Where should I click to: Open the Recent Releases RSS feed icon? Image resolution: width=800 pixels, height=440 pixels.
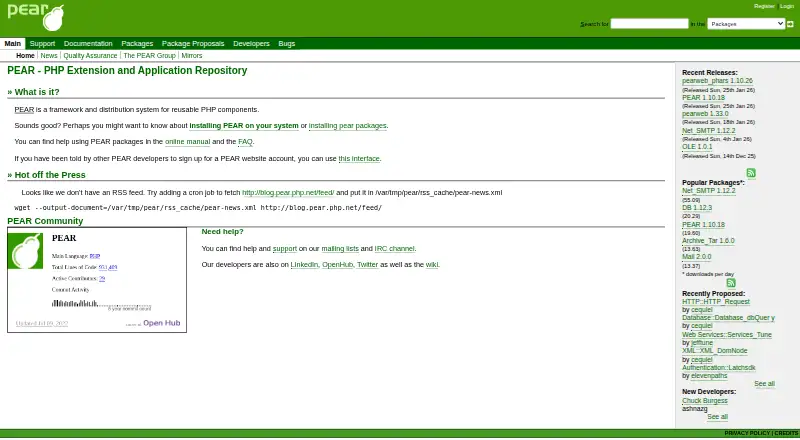point(751,173)
